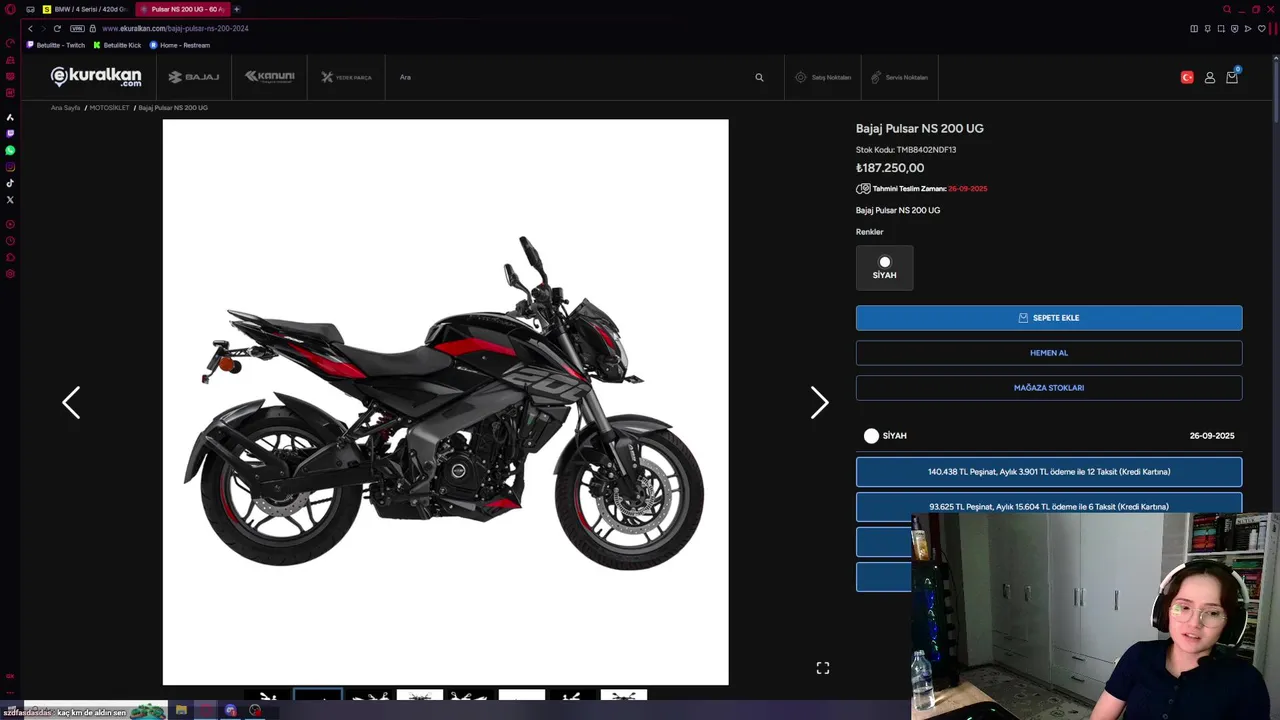The height and width of the screenshot is (720, 1280).
Task: Open Opera tab search magnifier icon
Action: tap(1227, 9)
